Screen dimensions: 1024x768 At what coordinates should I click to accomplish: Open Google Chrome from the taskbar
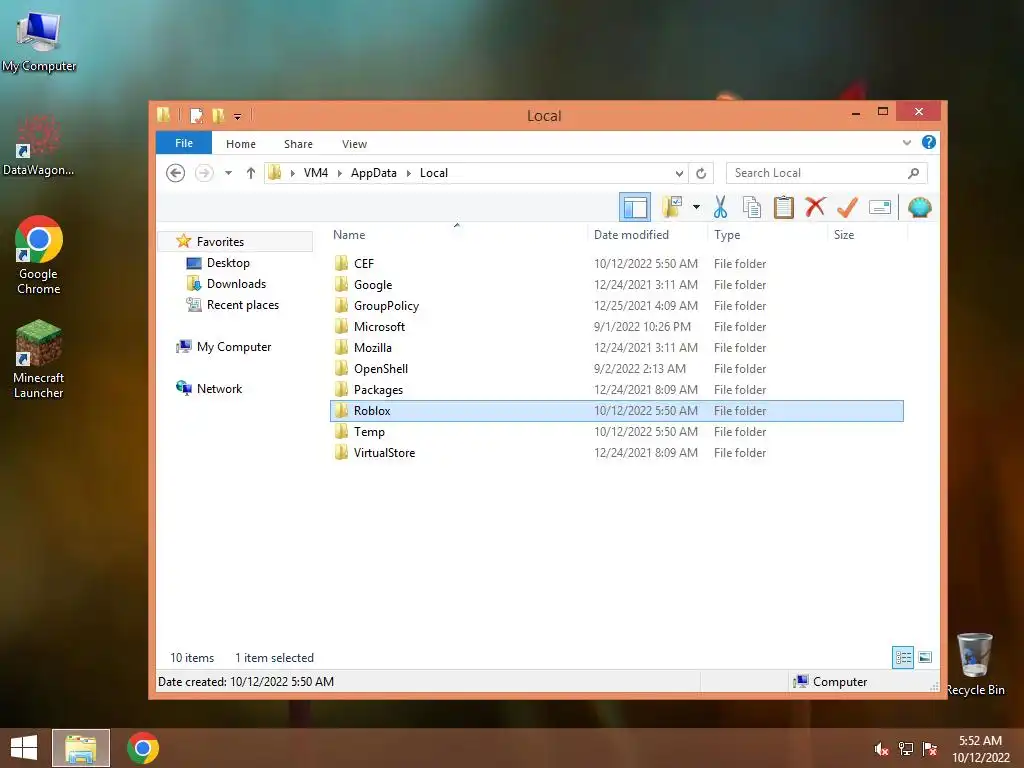click(143, 748)
